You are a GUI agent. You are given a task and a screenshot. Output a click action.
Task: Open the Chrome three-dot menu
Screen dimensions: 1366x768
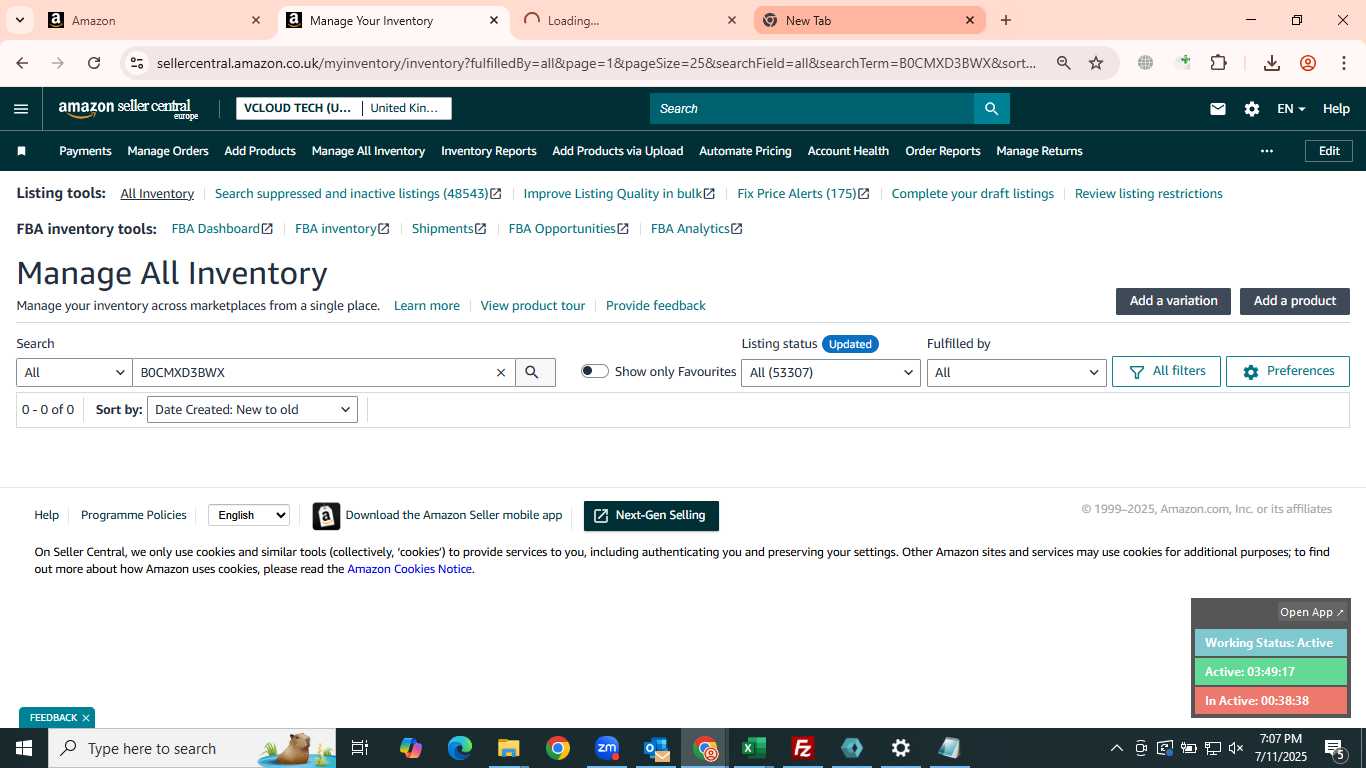[x=1343, y=63]
